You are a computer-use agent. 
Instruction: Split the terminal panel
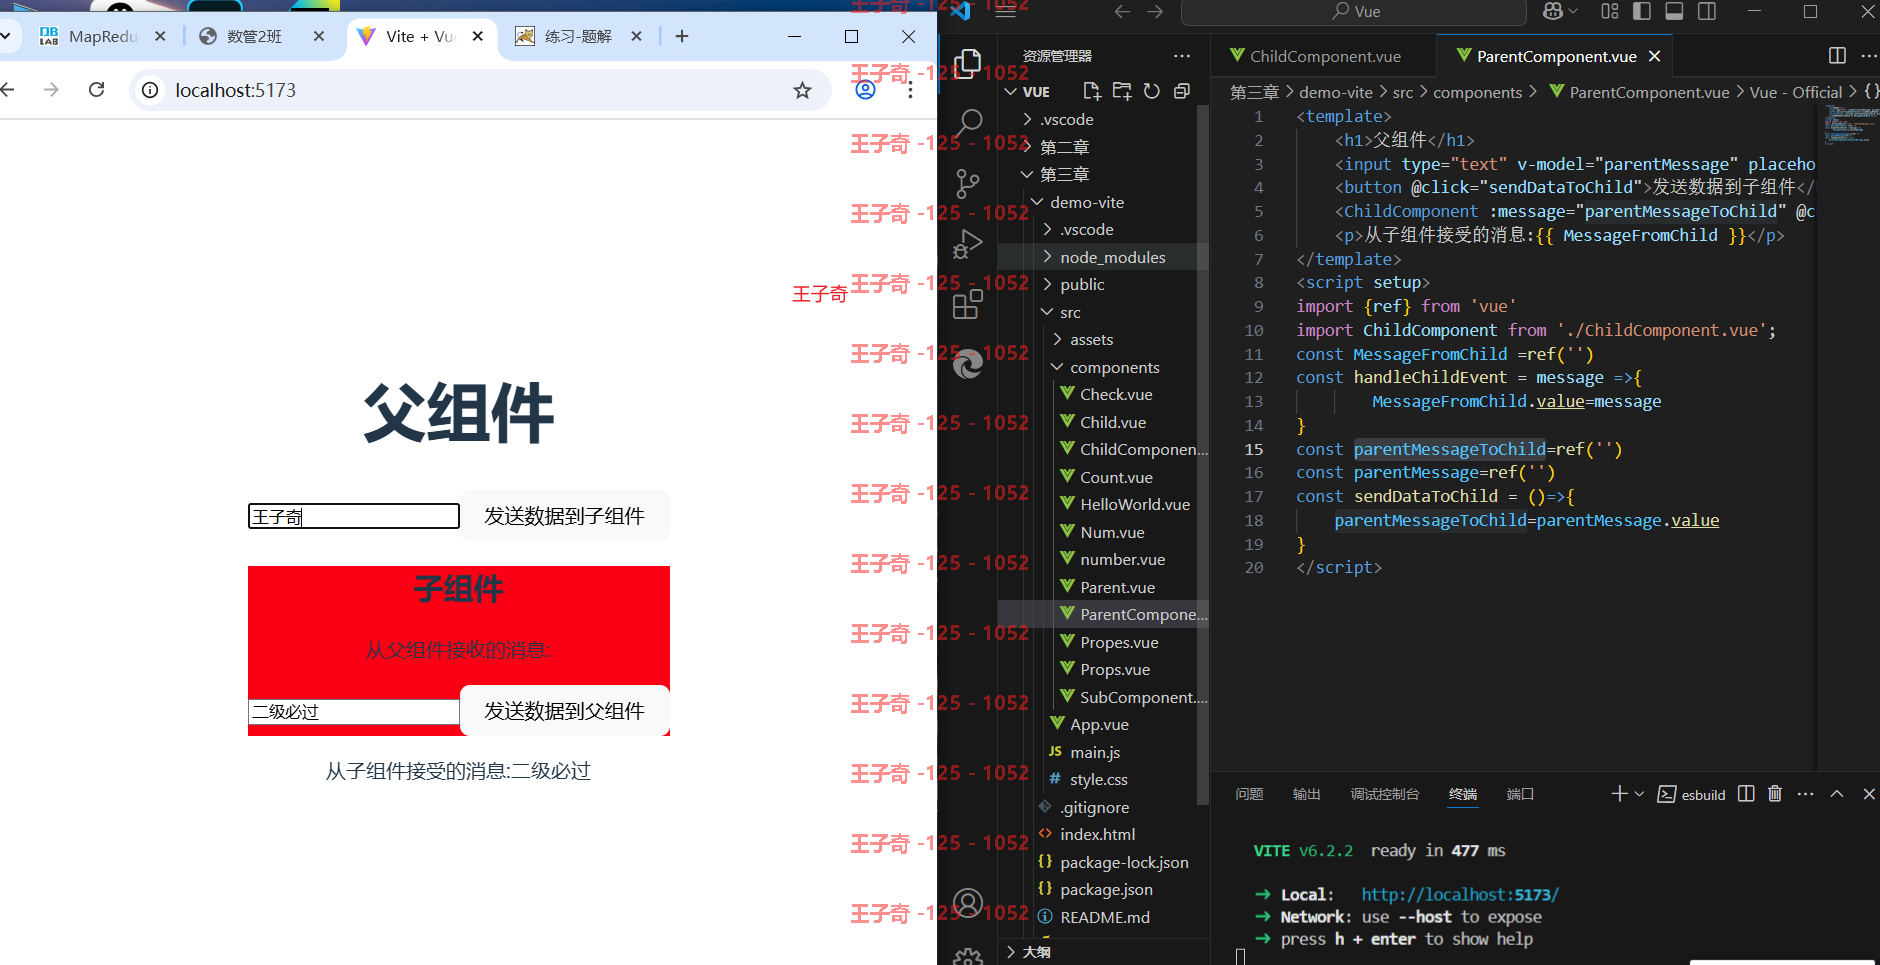click(x=1746, y=794)
